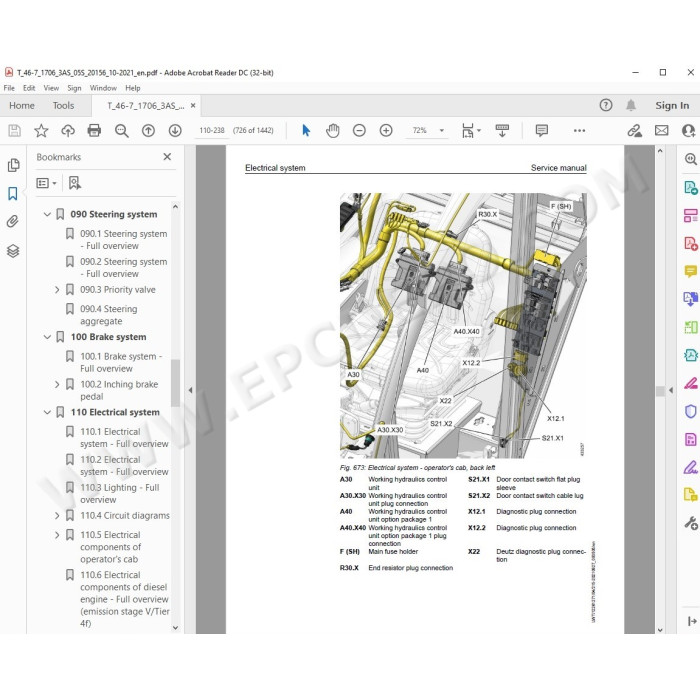This screenshot has height=700, width=700.
Task: Find current bookmark icon
Action: click(x=75, y=183)
